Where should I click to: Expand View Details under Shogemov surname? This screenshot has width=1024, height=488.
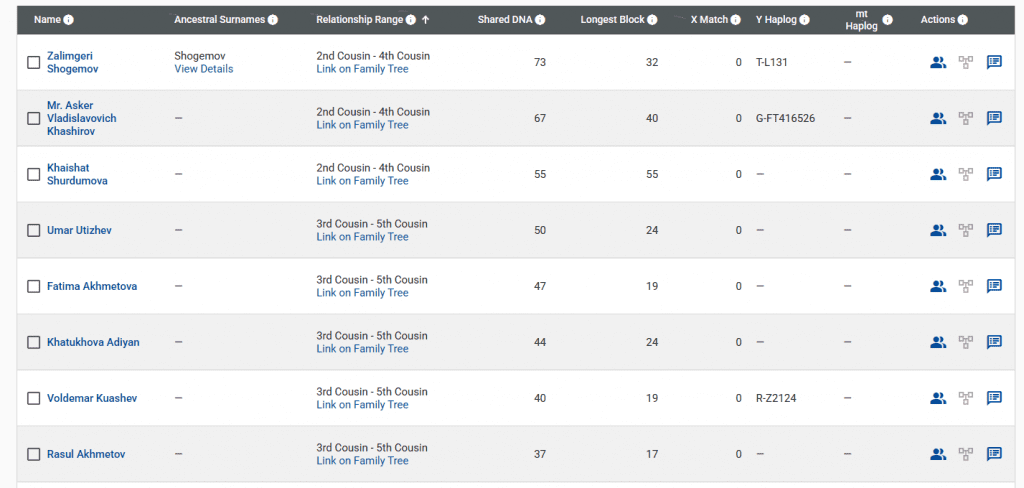click(x=204, y=69)
